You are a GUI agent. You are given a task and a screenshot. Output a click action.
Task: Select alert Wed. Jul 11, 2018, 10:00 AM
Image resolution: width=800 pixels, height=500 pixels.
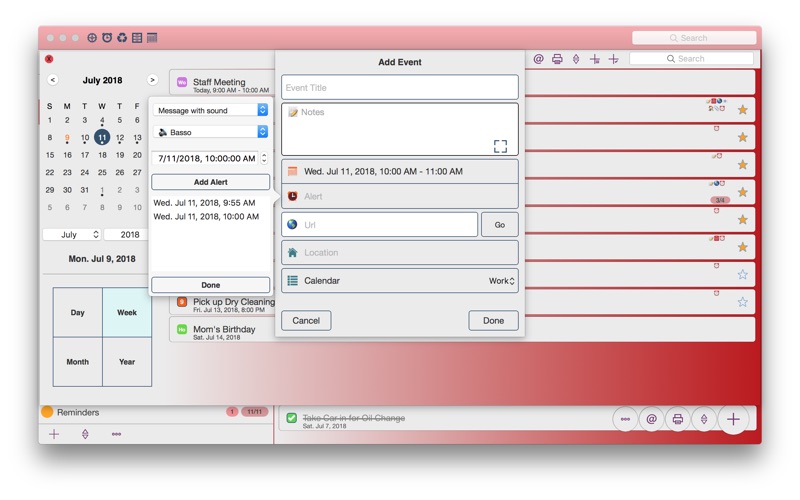tap(207, 217)
